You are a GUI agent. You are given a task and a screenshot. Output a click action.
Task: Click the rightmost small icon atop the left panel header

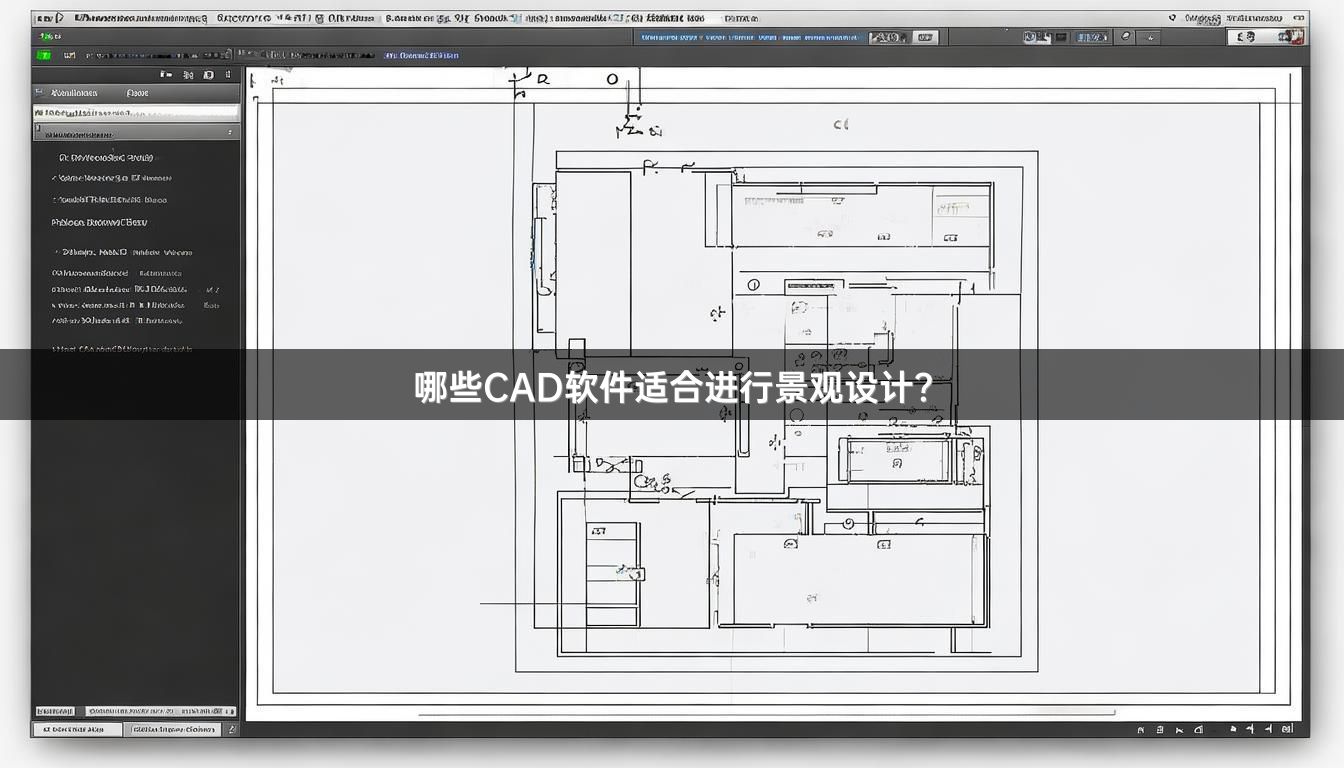coord(228,75)
